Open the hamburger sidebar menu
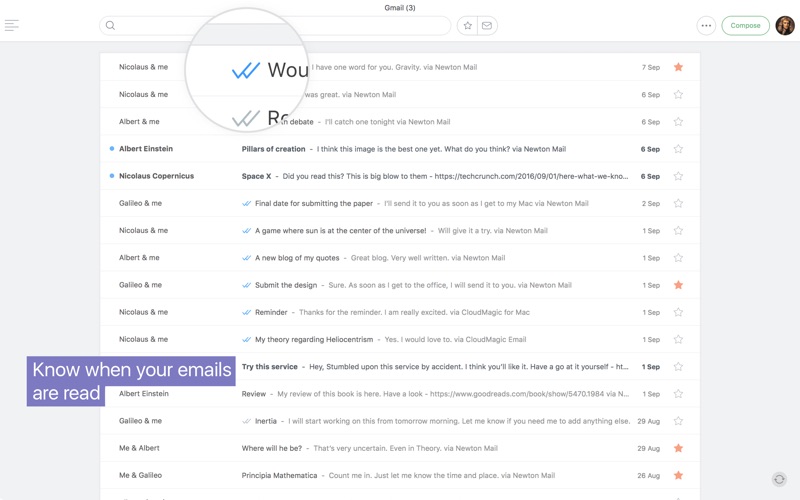This screenshot has width=800, height=500. (12, 25)
